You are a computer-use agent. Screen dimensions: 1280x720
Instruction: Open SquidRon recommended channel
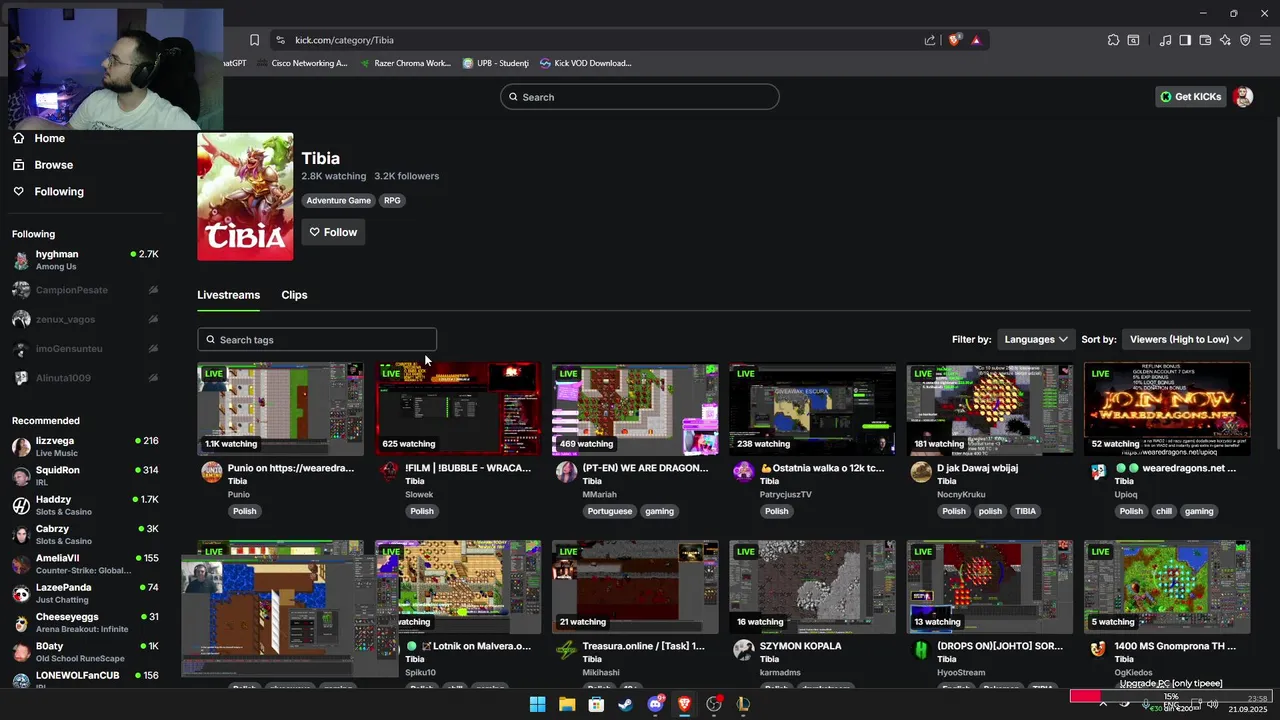pos(85,476)
